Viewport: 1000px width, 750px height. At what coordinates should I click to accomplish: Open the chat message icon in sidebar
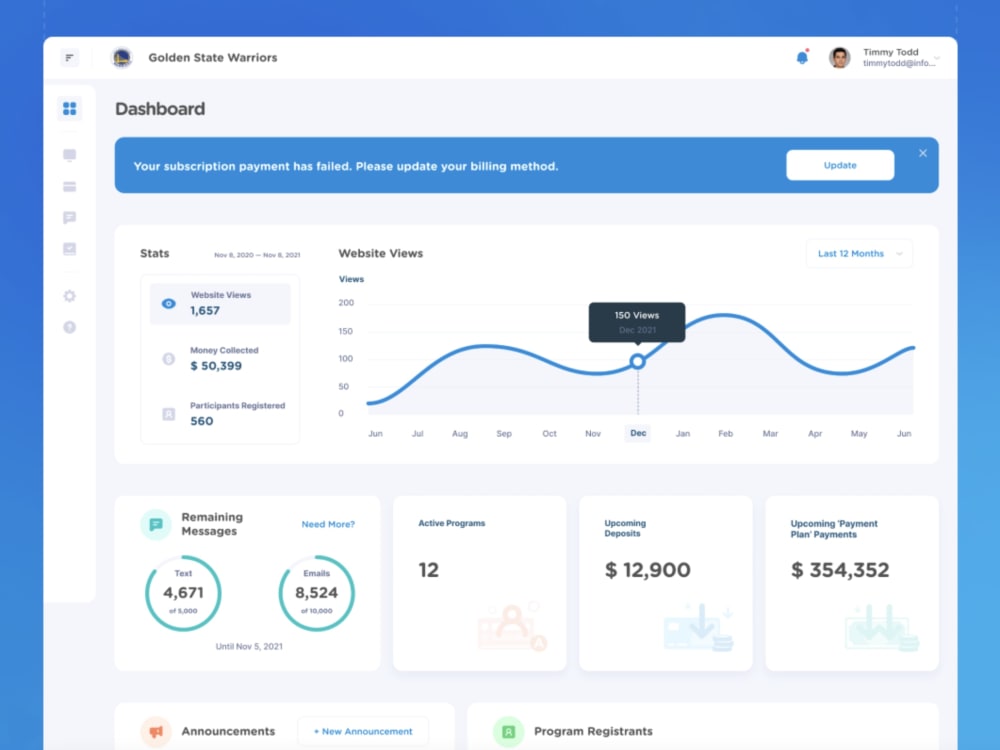pos(70,217)
